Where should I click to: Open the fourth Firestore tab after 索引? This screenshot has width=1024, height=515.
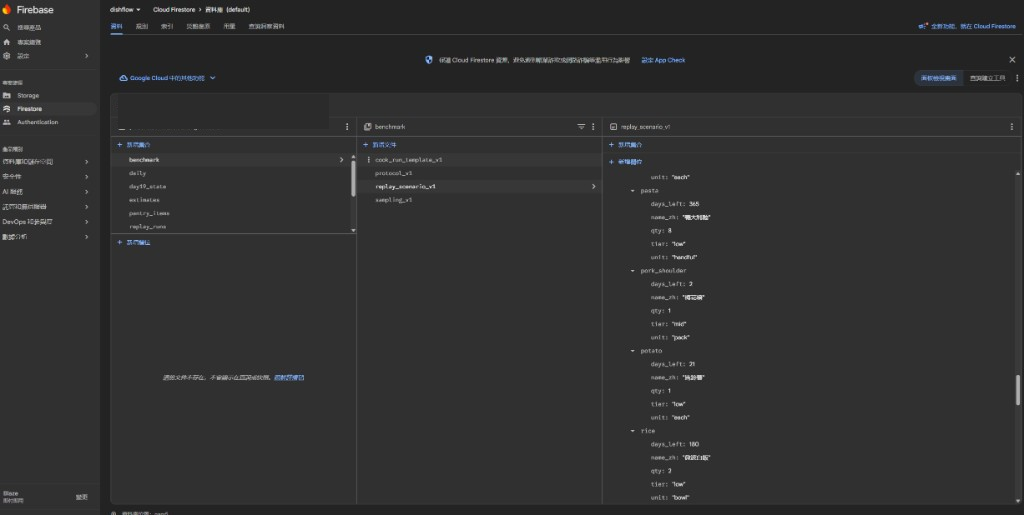[198, 27]
